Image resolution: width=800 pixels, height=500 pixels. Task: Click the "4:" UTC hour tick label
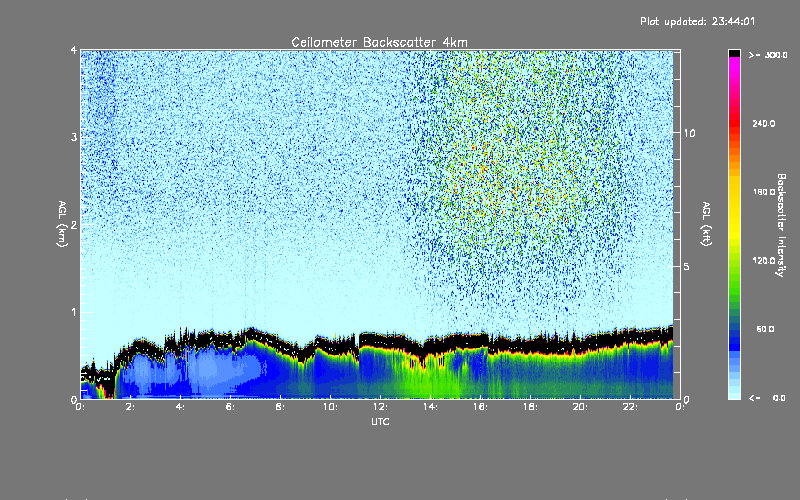click(180, 407)
